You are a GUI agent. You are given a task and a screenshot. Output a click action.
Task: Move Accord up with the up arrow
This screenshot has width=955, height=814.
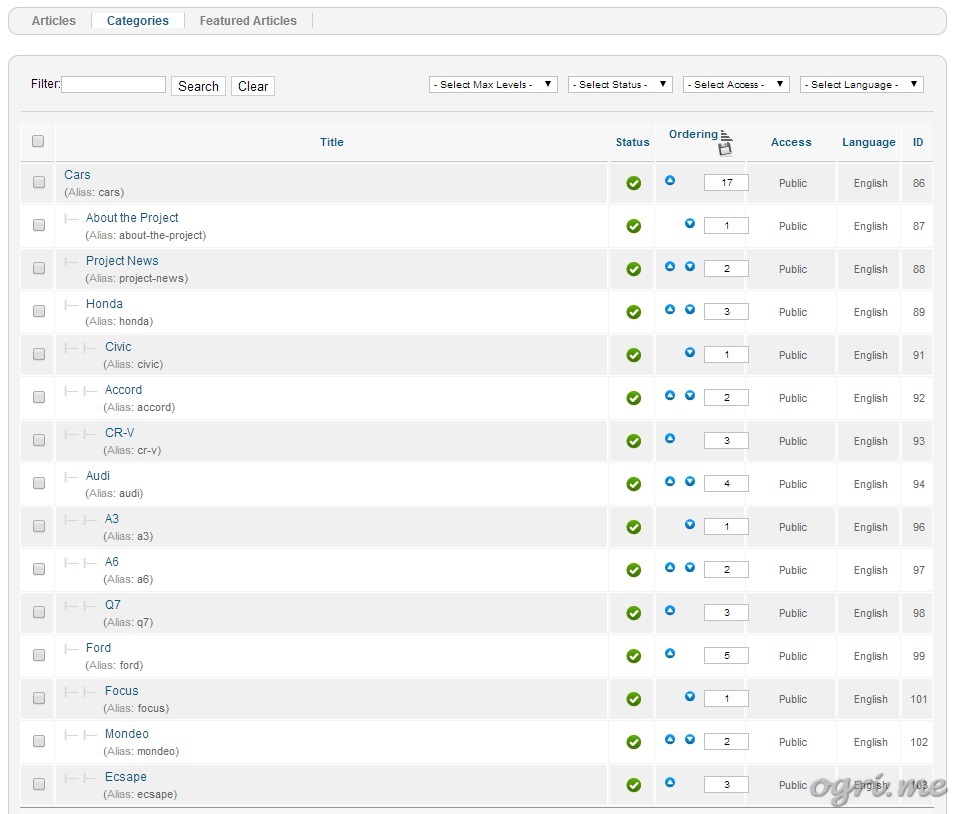tap(670, 395)
